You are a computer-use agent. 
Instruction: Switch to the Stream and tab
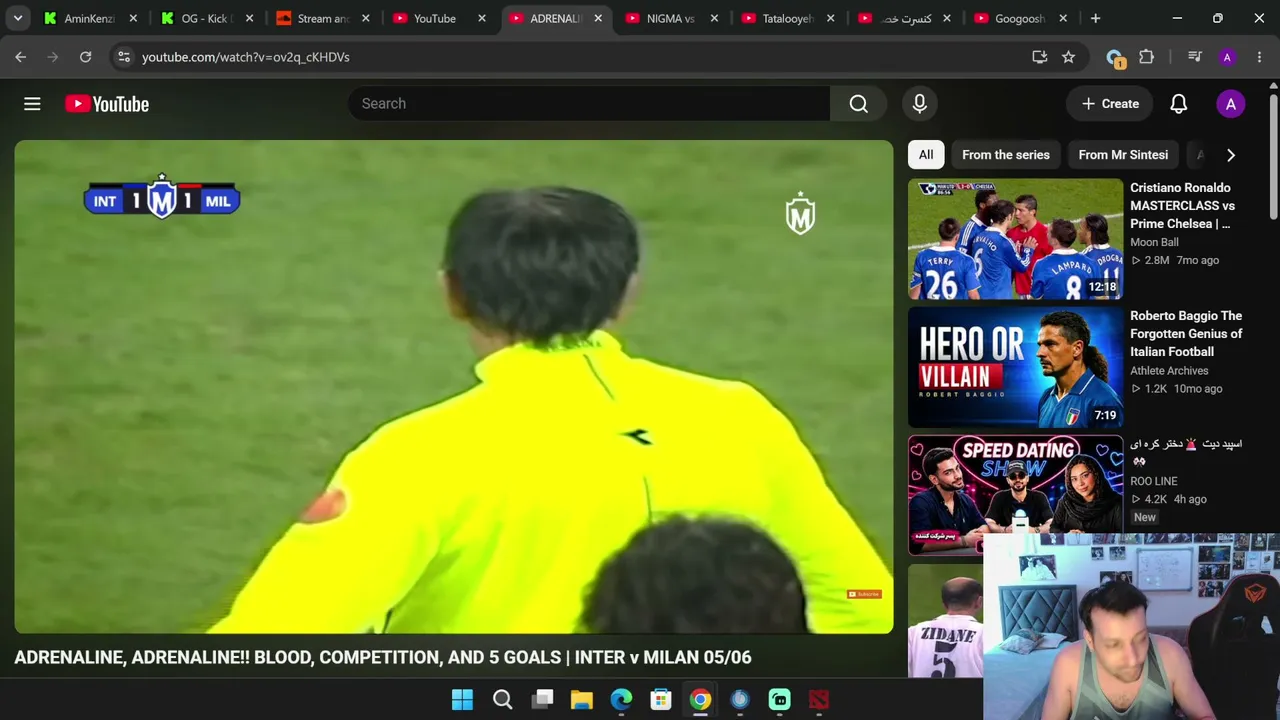click(323, 18)
